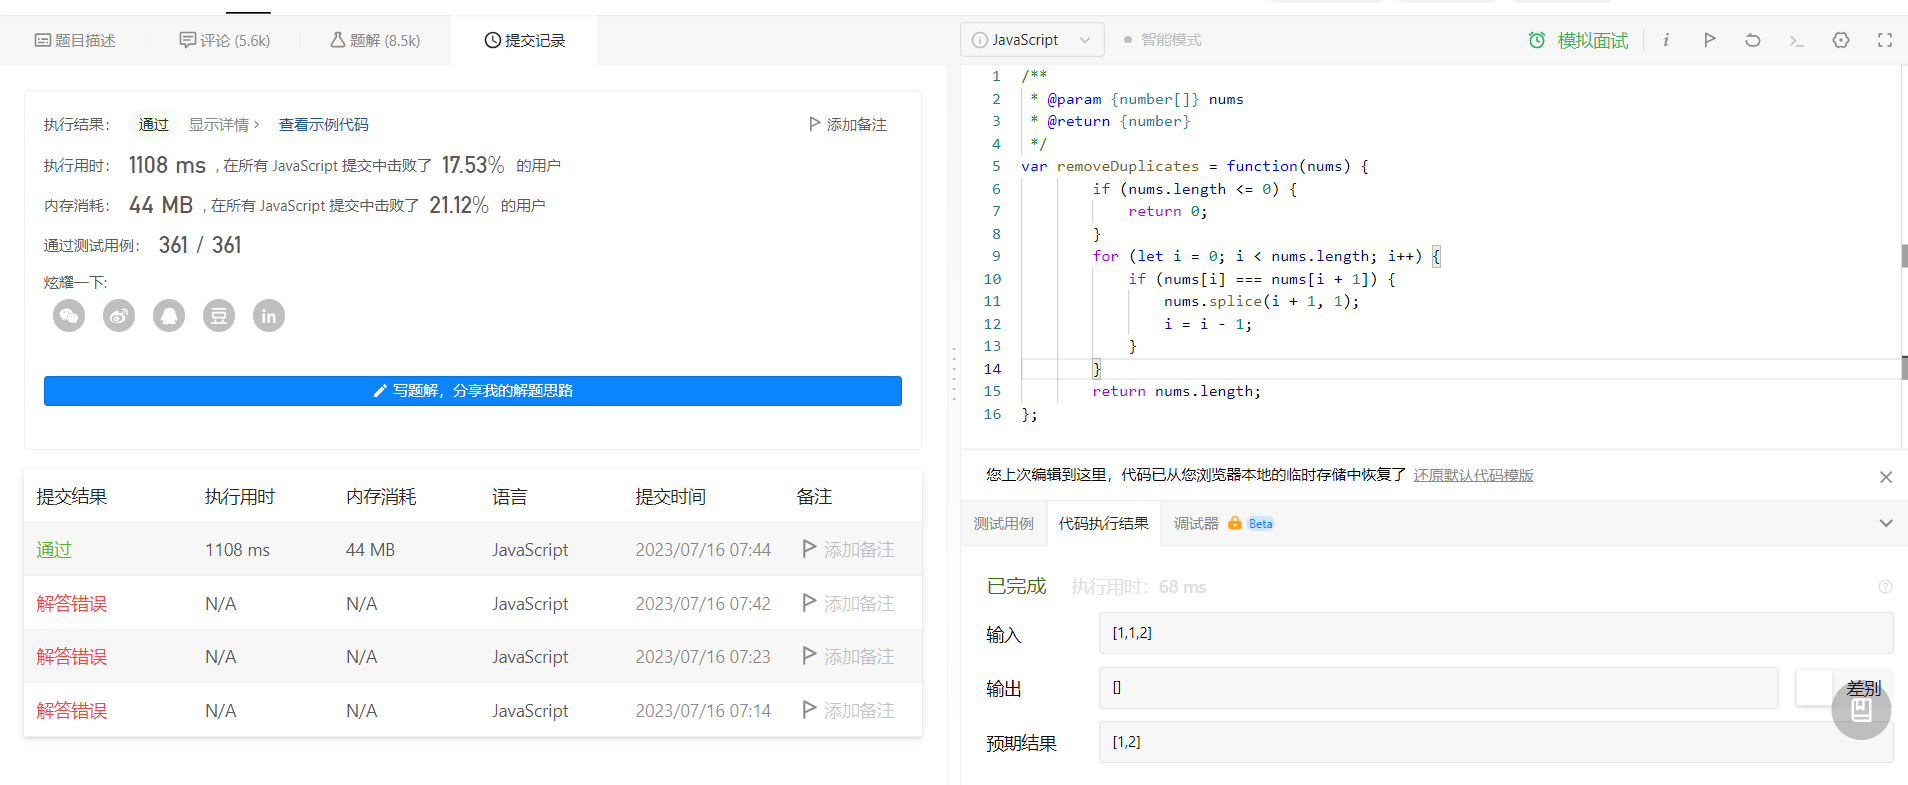
Task: Enter fullscreen editor mode
Action: coord(1885,40)
